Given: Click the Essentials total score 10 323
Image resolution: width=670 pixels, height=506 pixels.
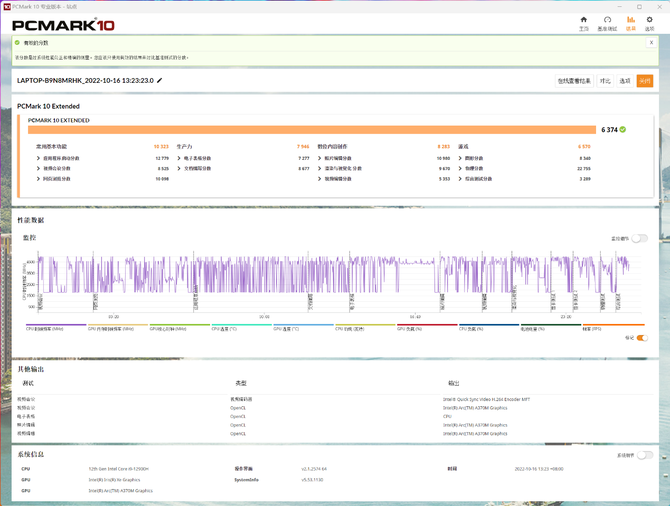Looking at the screenshot, I should (x=161, y=147).
